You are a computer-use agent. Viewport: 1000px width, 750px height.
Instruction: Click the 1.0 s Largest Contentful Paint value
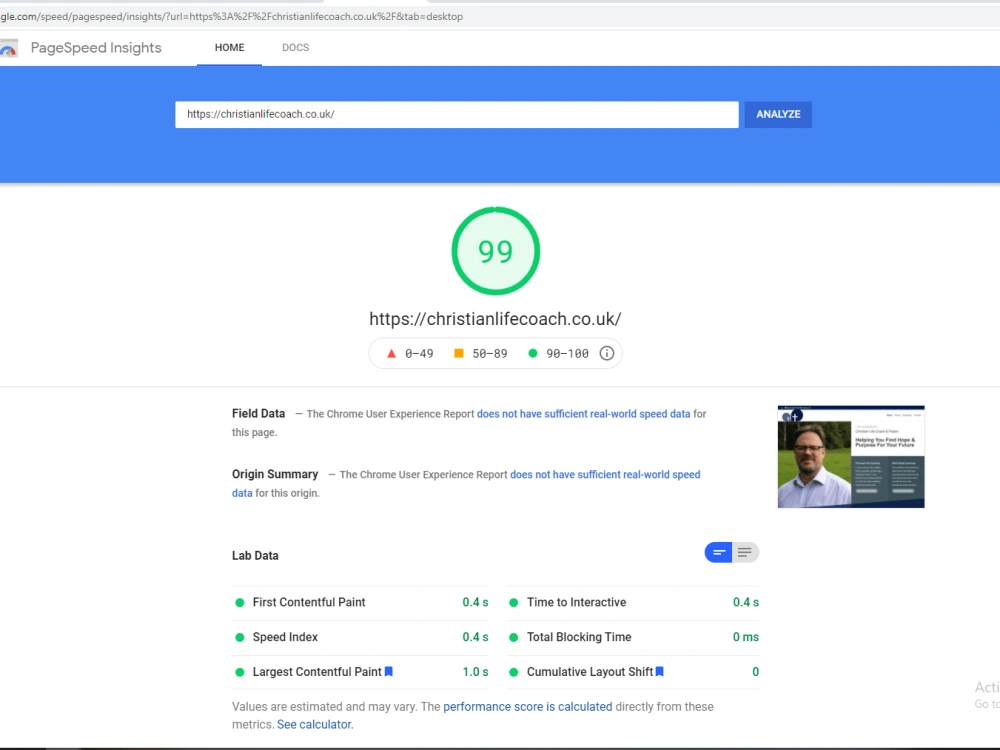click(x=475, y=672)
